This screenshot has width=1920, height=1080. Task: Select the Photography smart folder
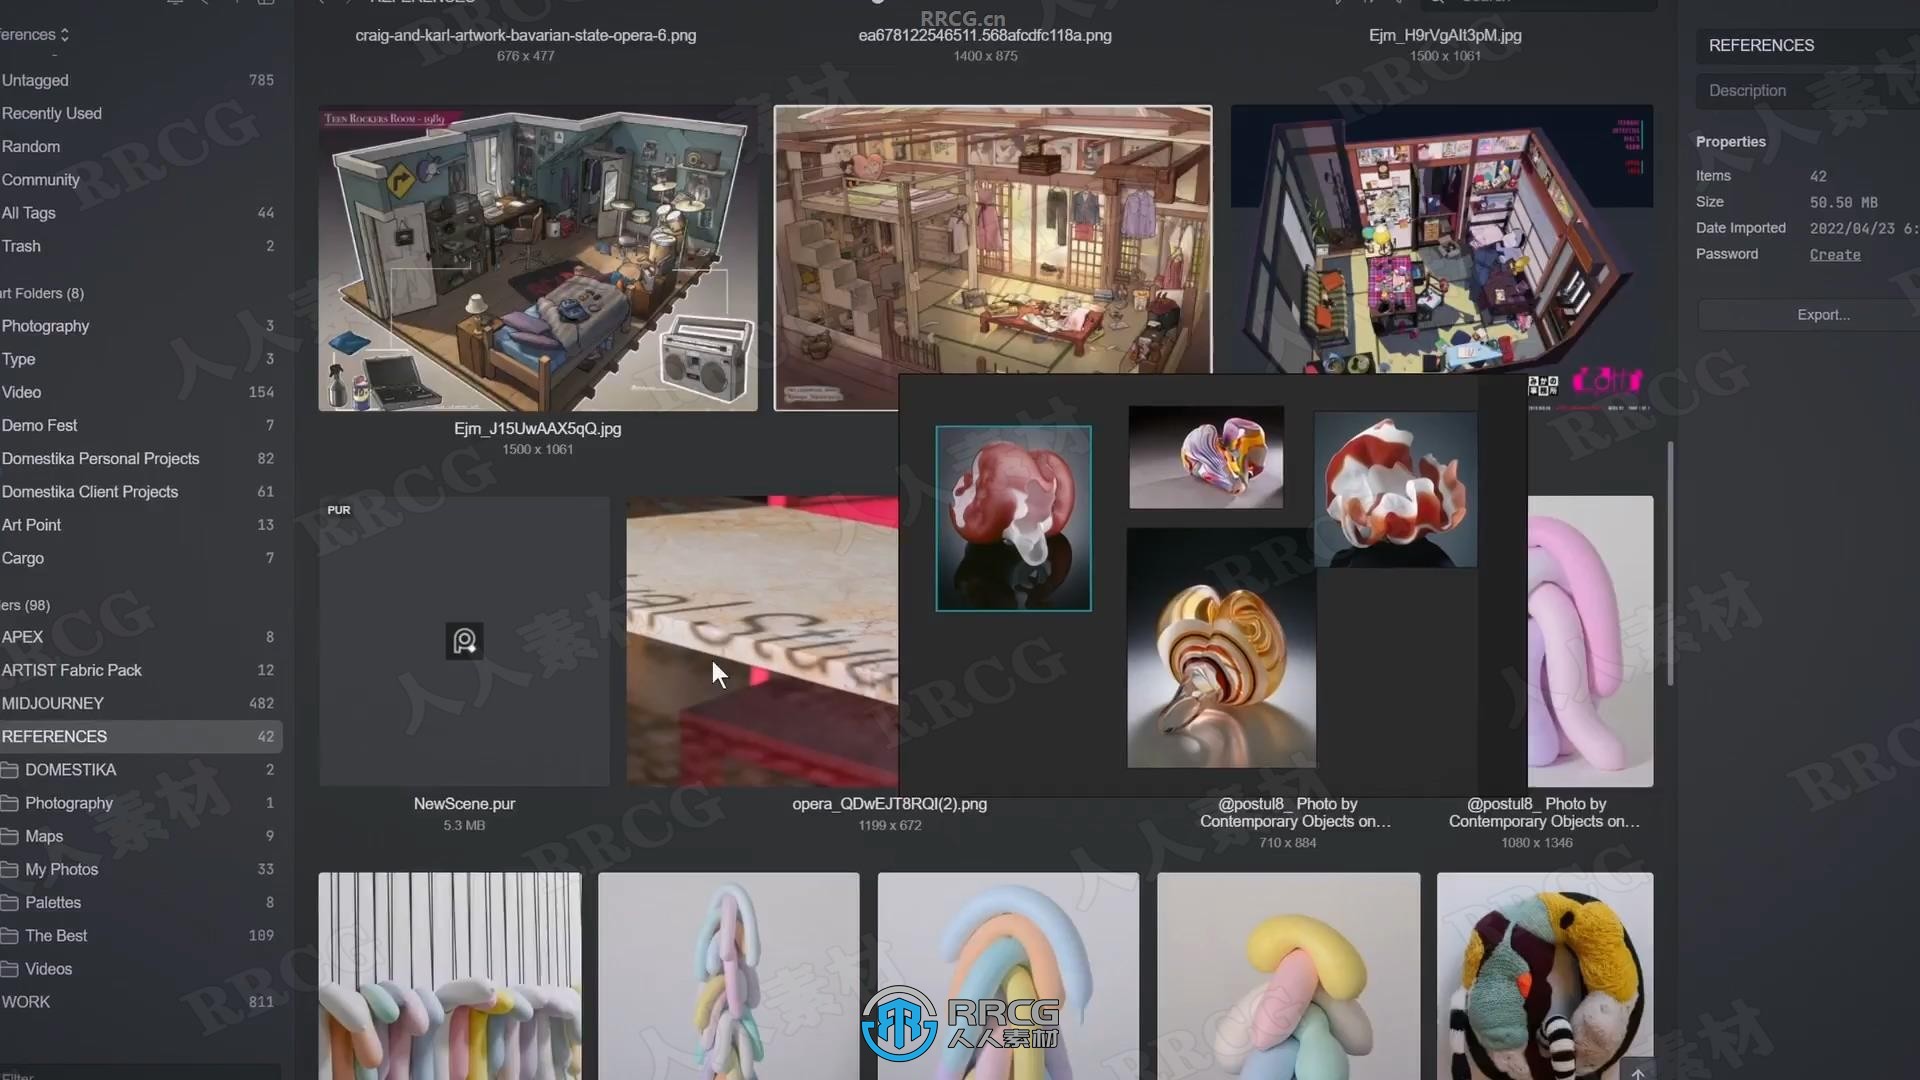point(140,326)
